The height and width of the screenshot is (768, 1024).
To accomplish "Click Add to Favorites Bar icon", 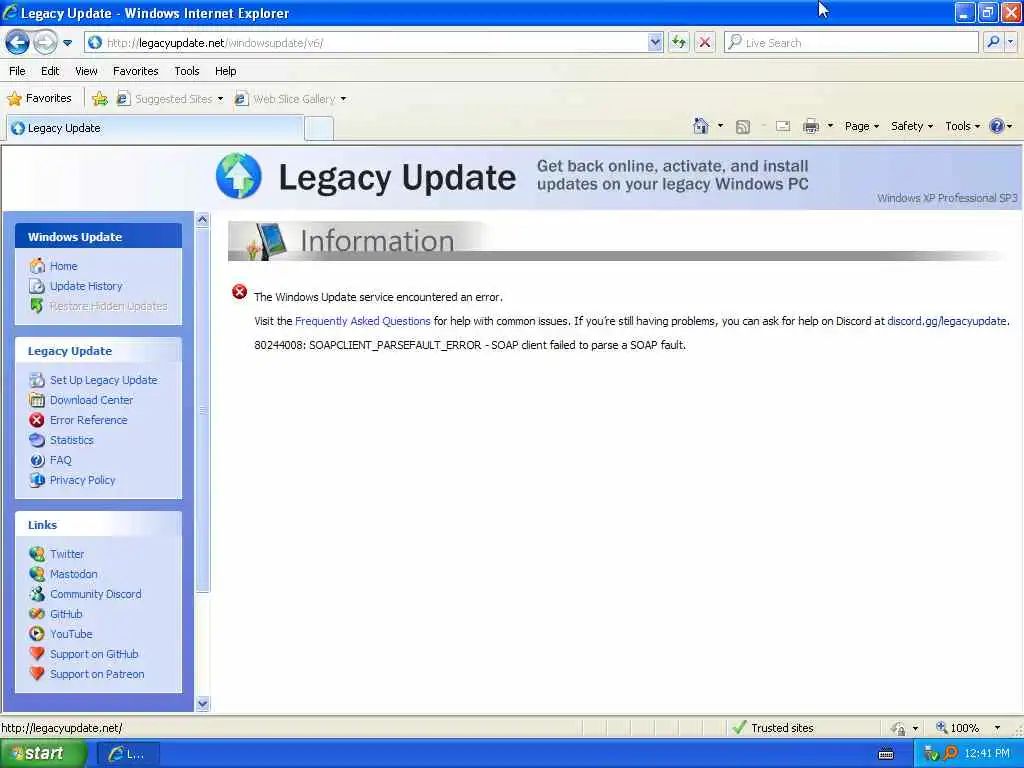I will click(x=100, y=99).
